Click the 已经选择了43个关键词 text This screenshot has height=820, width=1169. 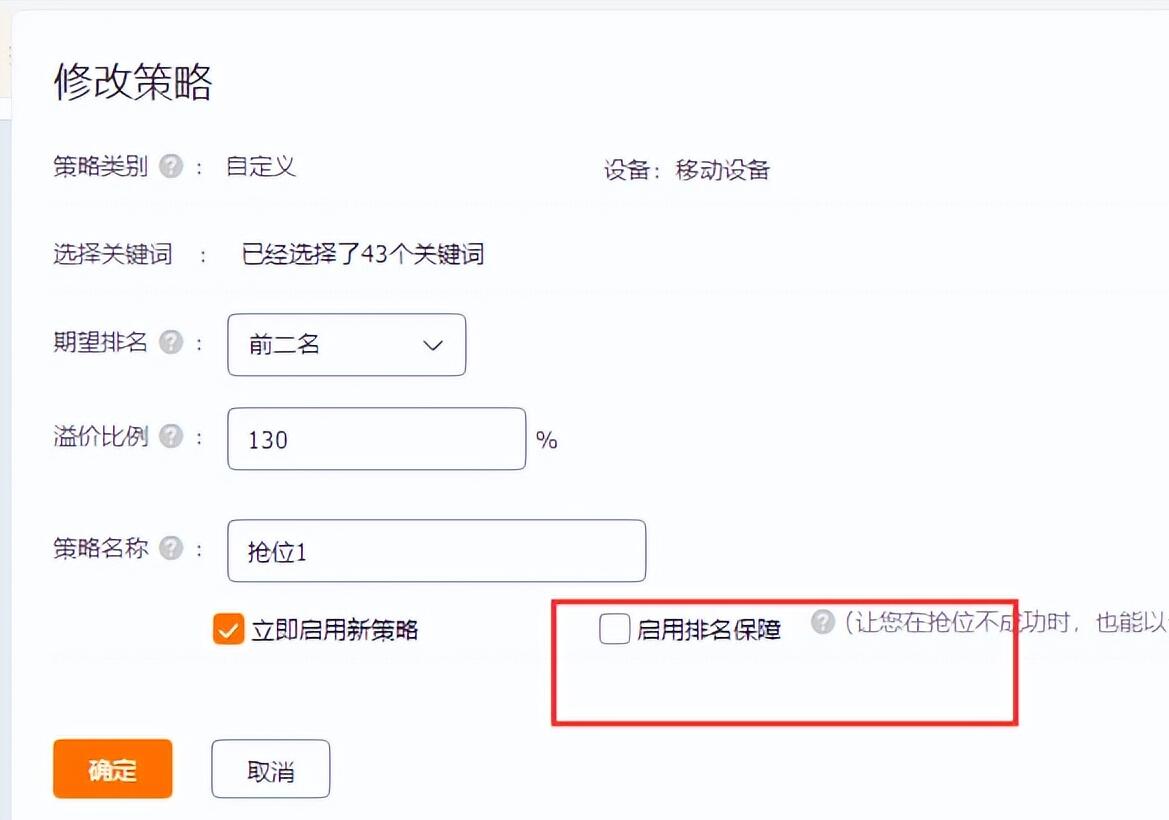point(363,254)
